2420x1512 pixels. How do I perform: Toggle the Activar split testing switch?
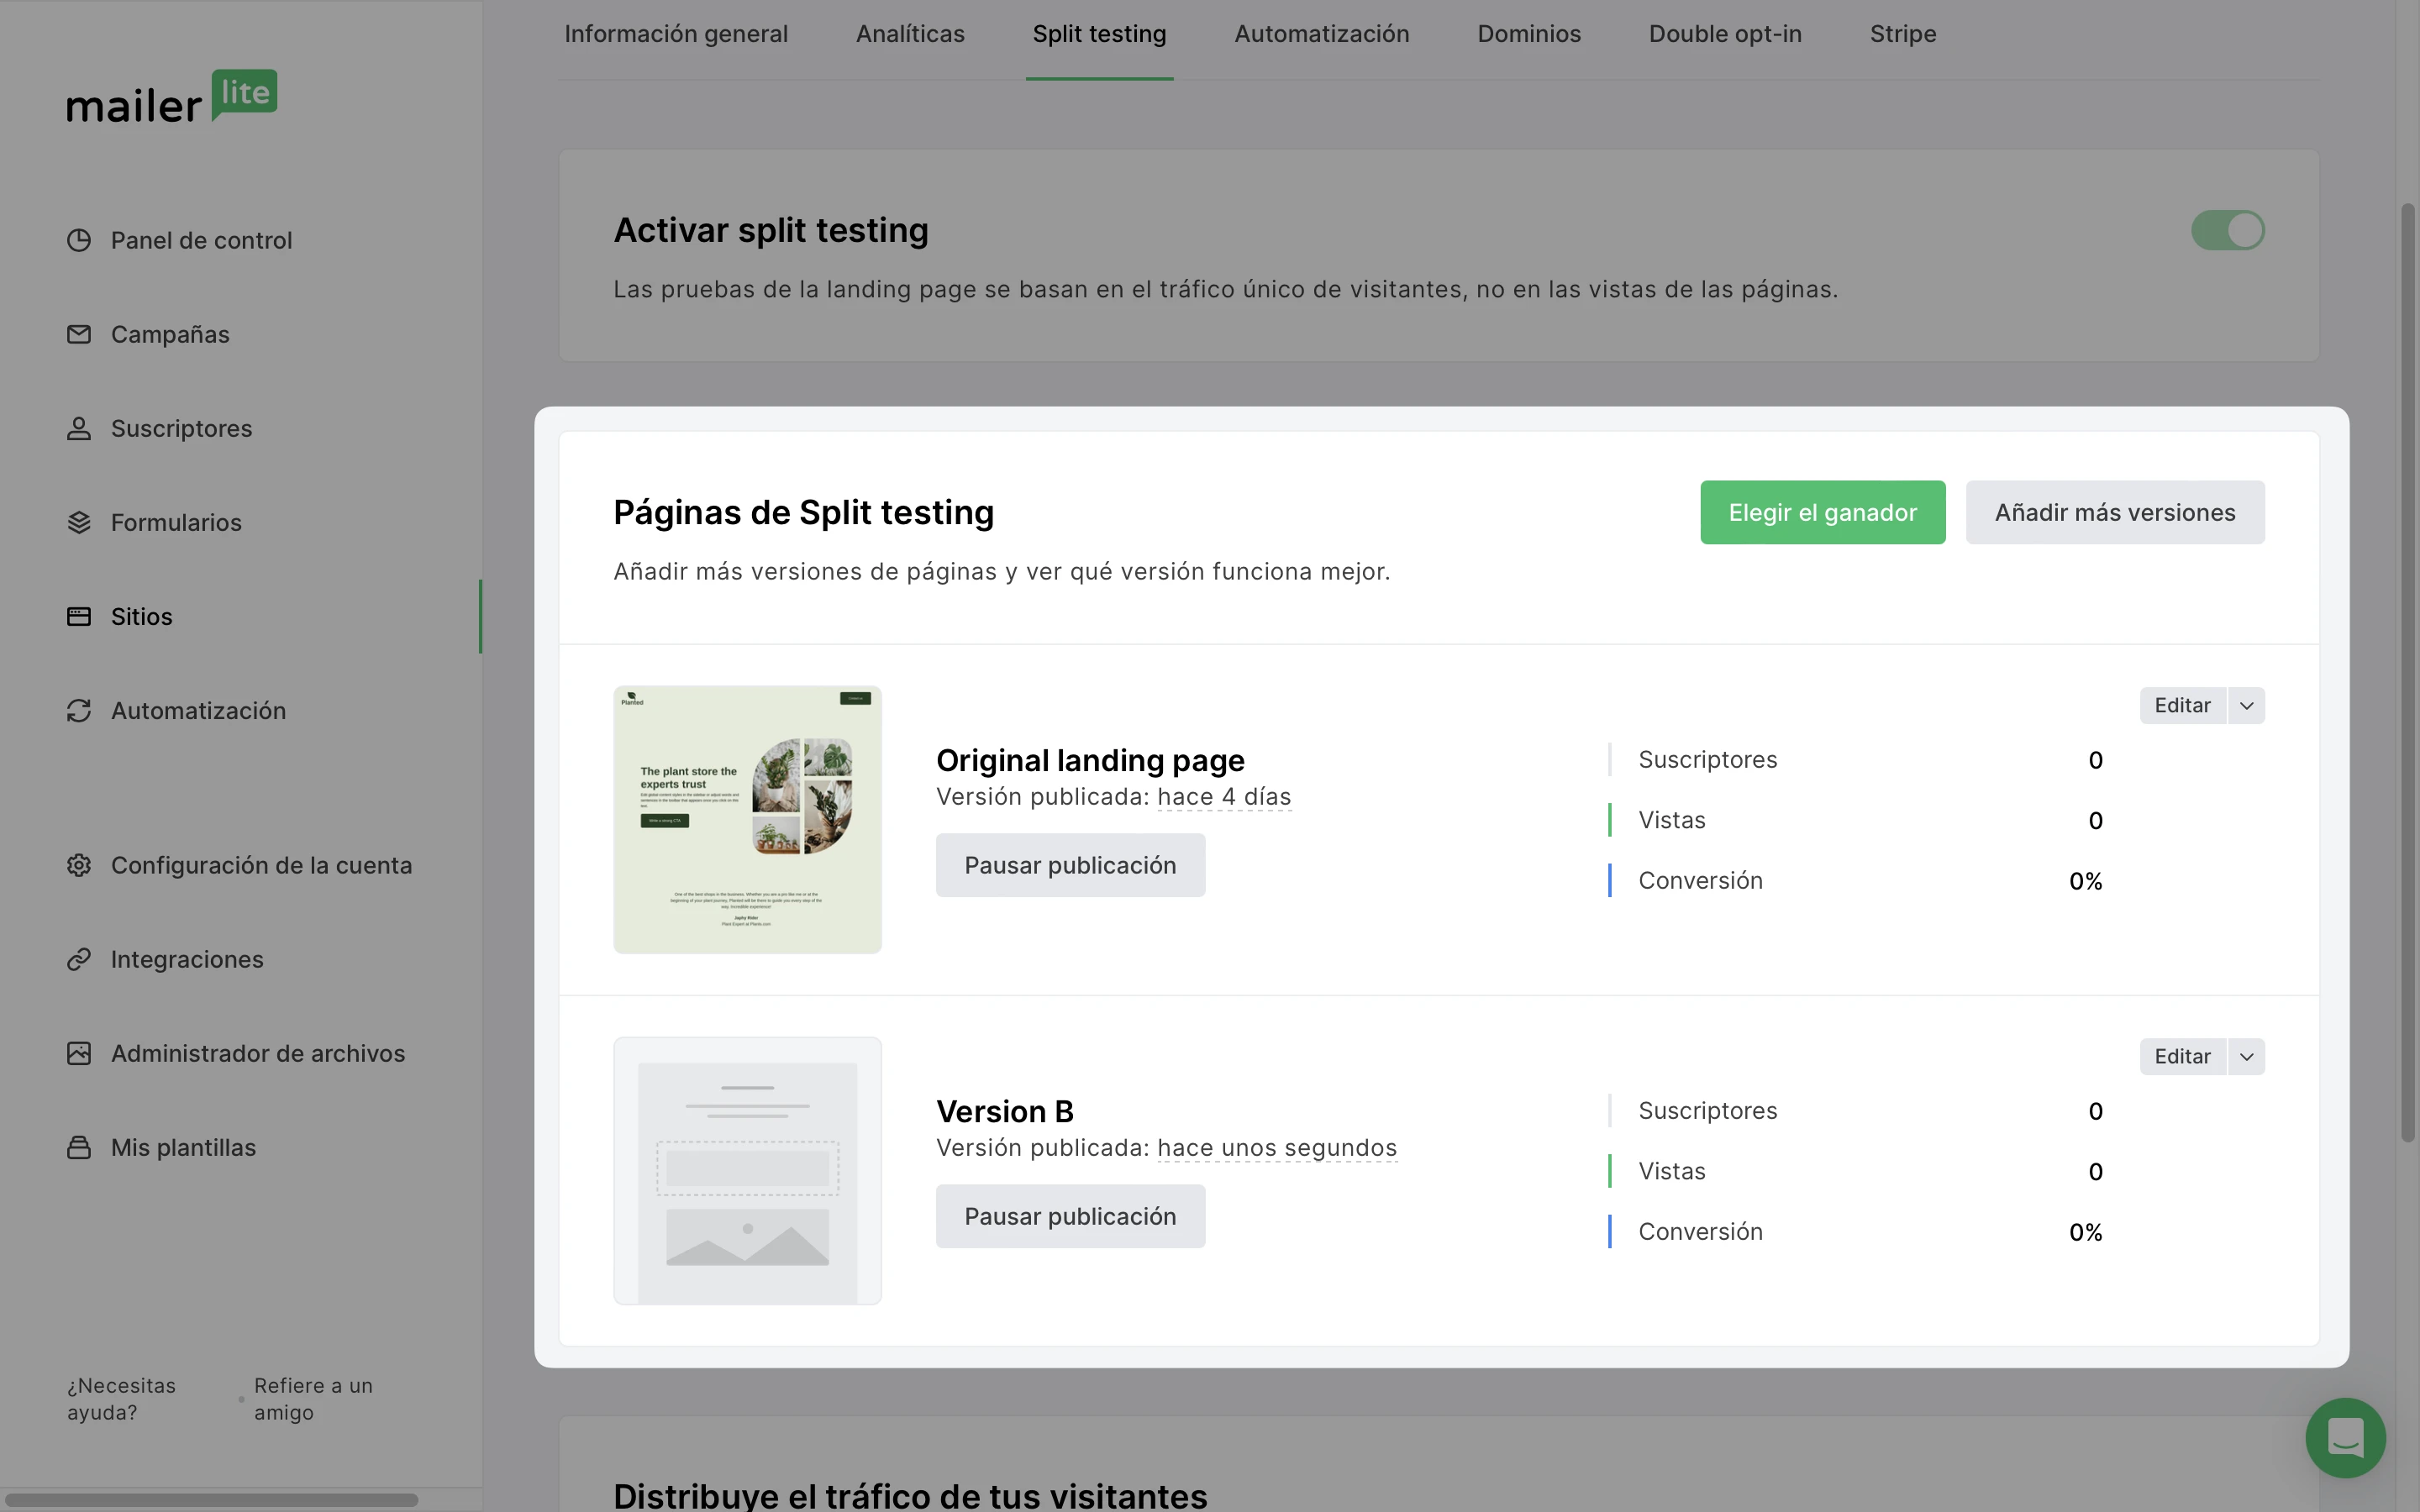click(2227, 230)
